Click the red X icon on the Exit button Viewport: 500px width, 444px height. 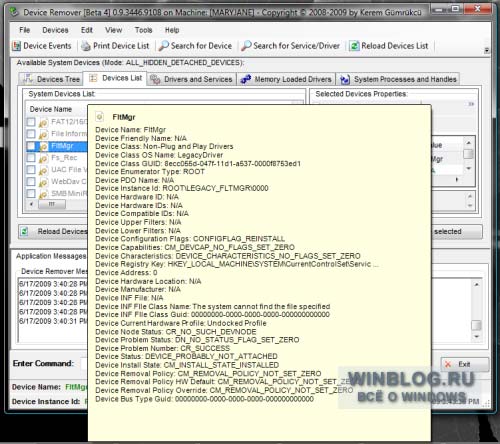448,364
